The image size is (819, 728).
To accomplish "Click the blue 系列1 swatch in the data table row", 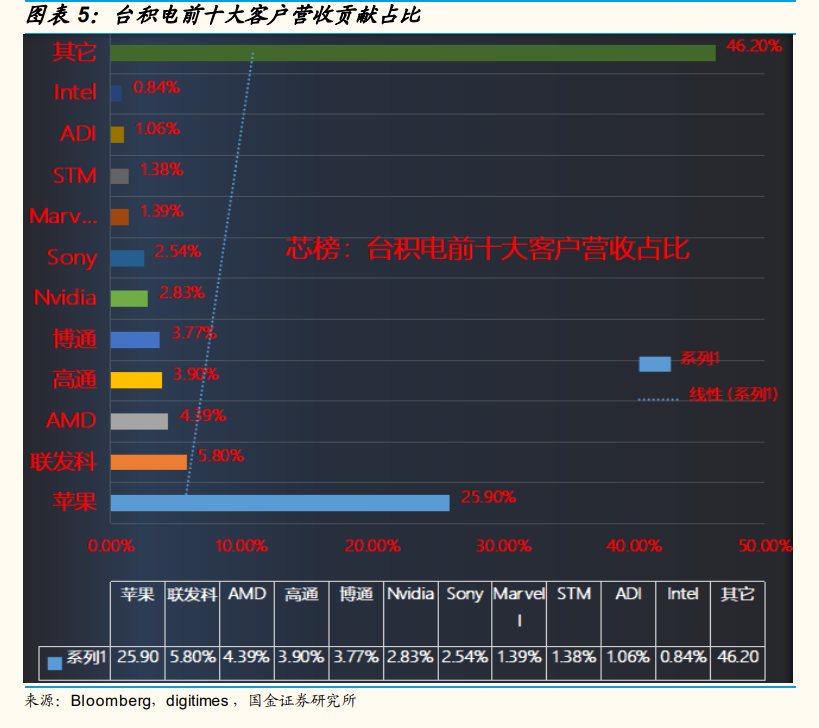I will [x=55, y=663].
